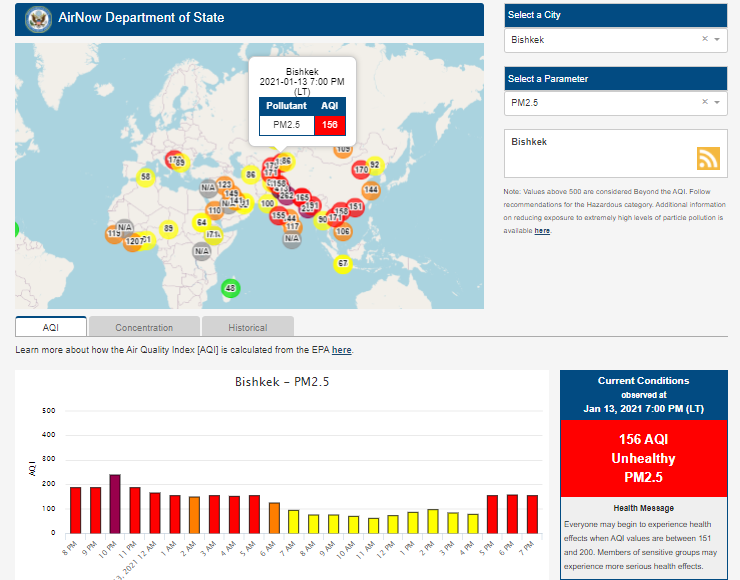Switch to the Concentration tab
Viewport: 740px width, 580px height.
(144, 327)
